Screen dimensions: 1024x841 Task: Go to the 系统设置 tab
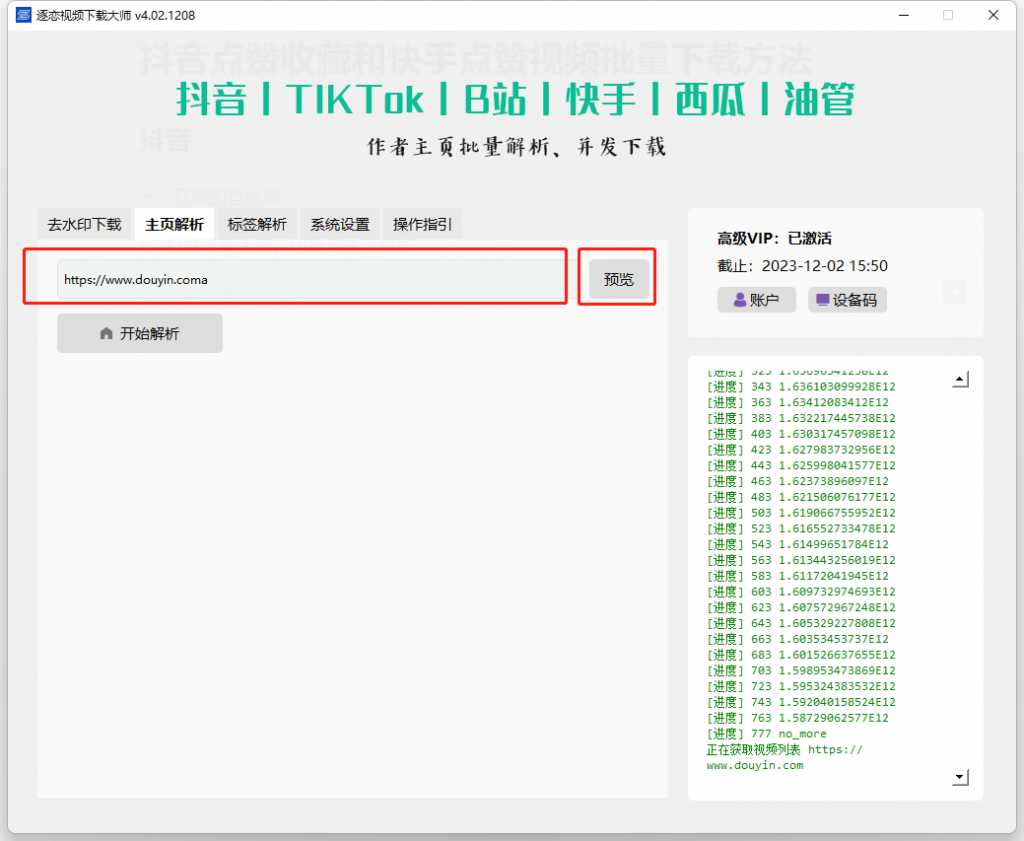pyautogui.click(x=340, y=225)
